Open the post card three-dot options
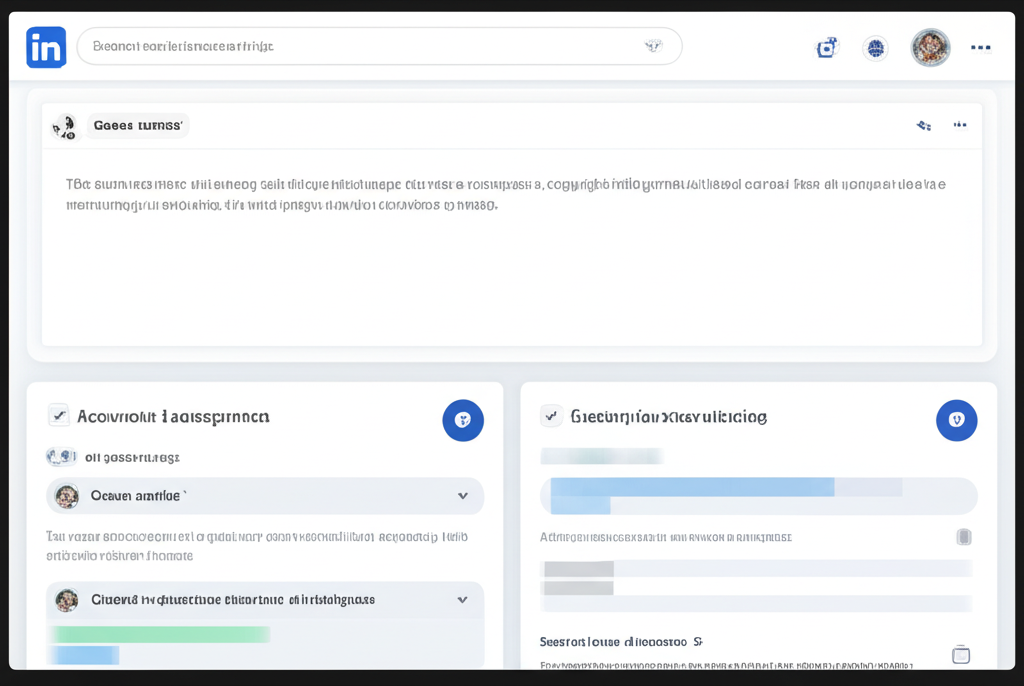1024x686 pixels. [x=960, y=125]
